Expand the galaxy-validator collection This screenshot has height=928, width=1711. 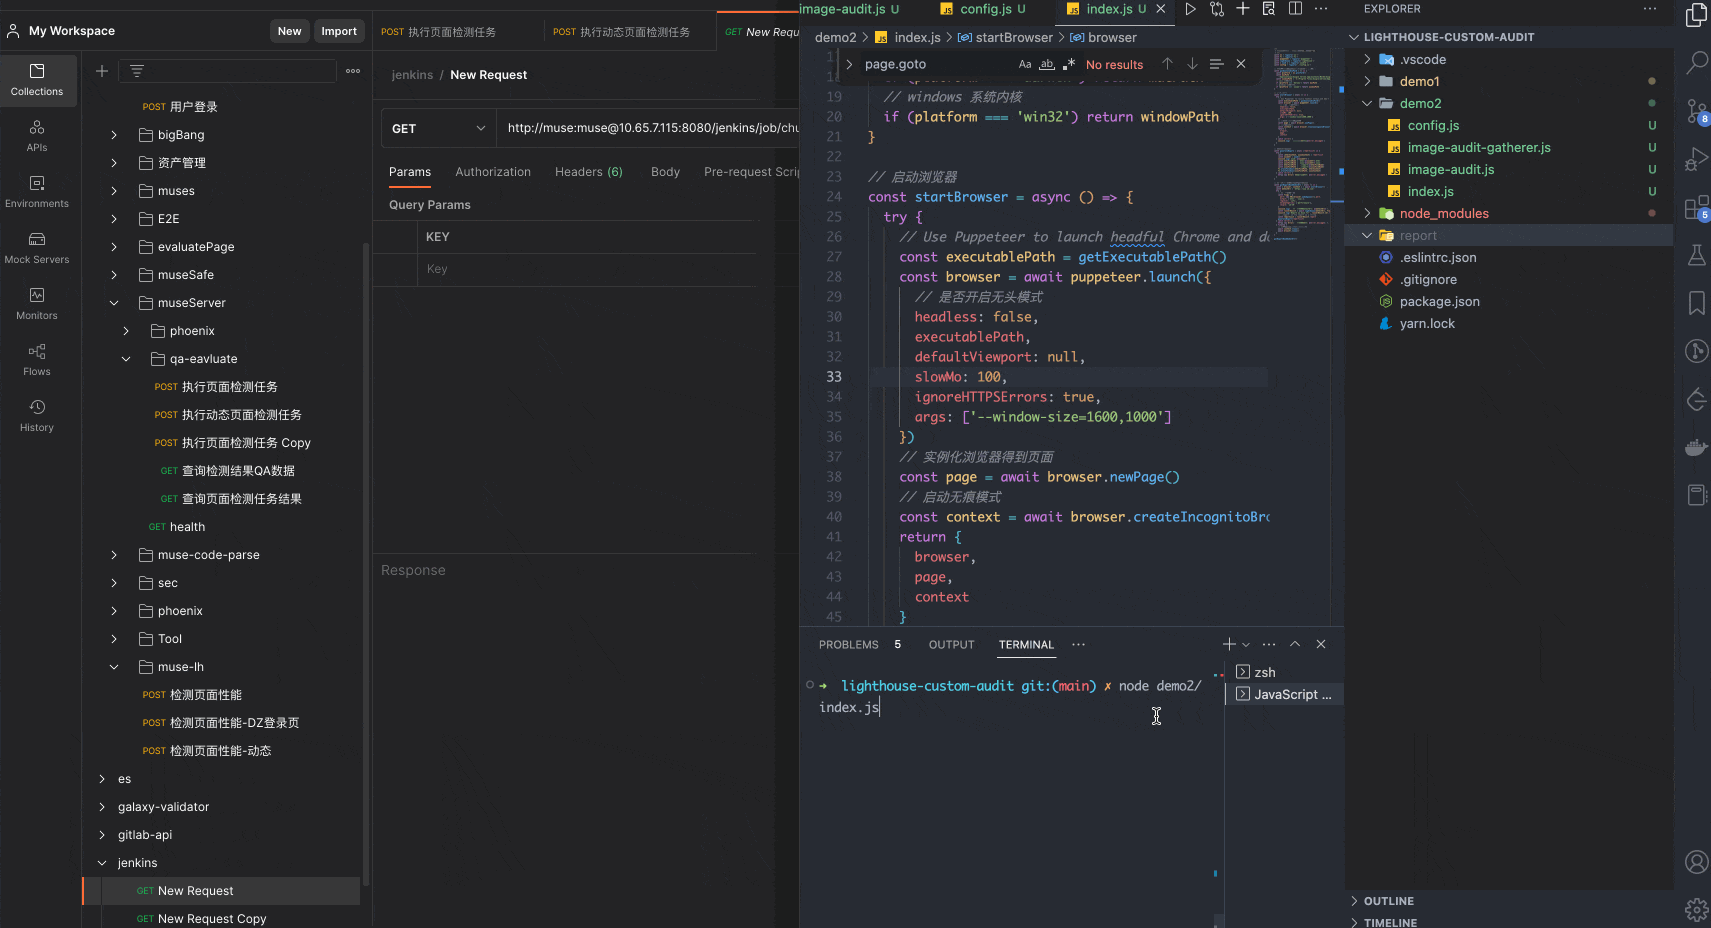click(x=102, y=807)
